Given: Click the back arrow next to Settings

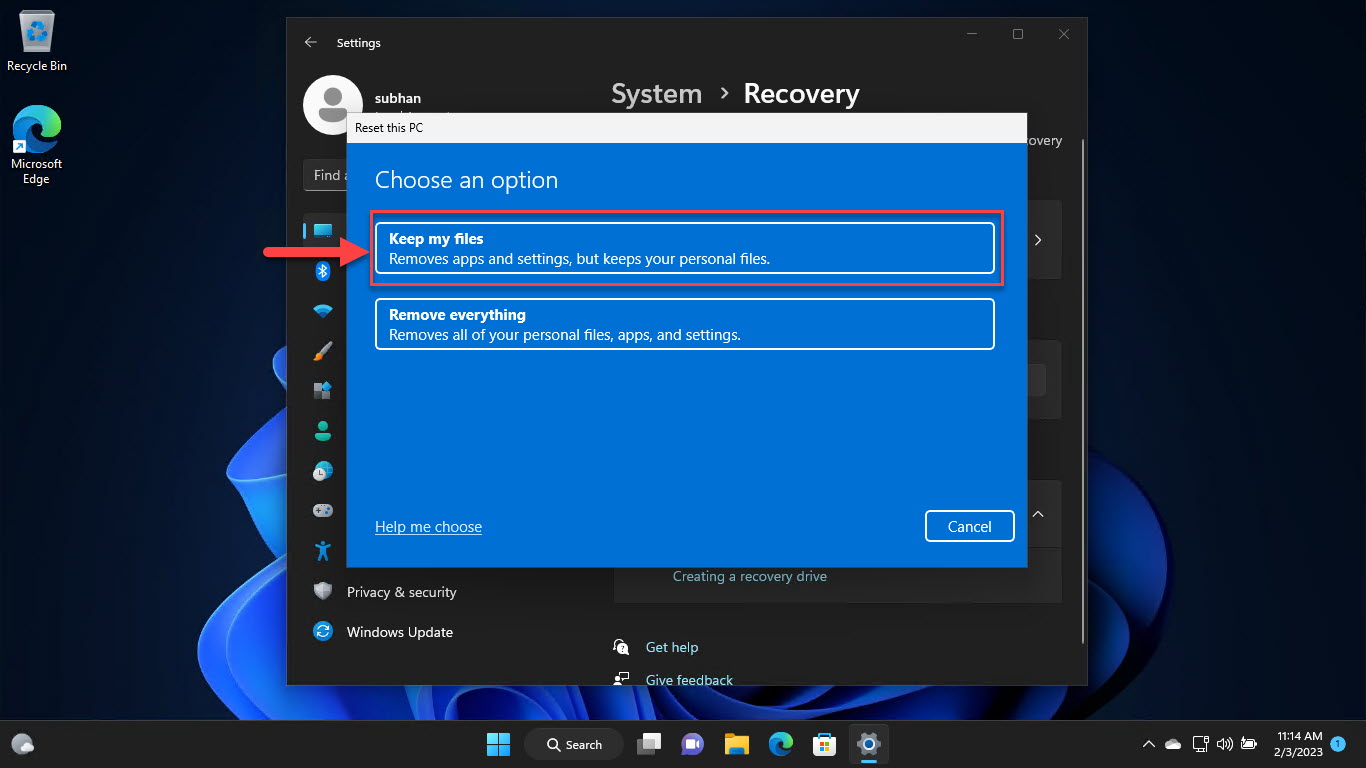Looking at the screenshot, I should click(310, 42).
